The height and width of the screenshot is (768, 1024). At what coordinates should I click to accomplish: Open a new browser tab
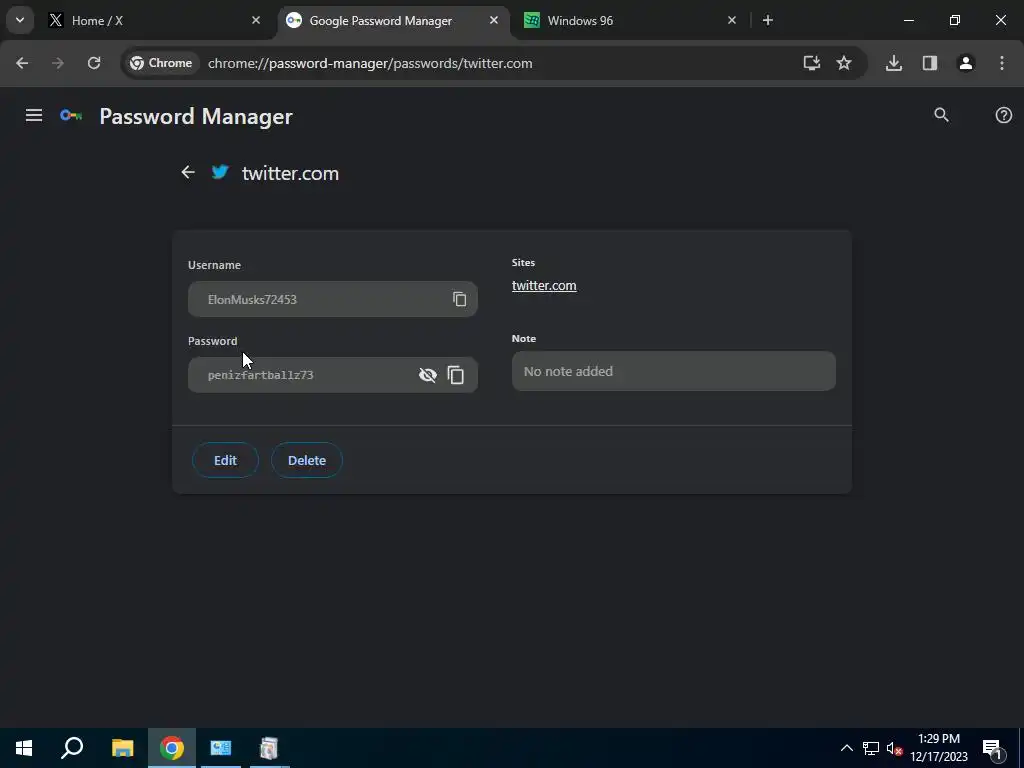pyautogui.click(x=768, y=20)
